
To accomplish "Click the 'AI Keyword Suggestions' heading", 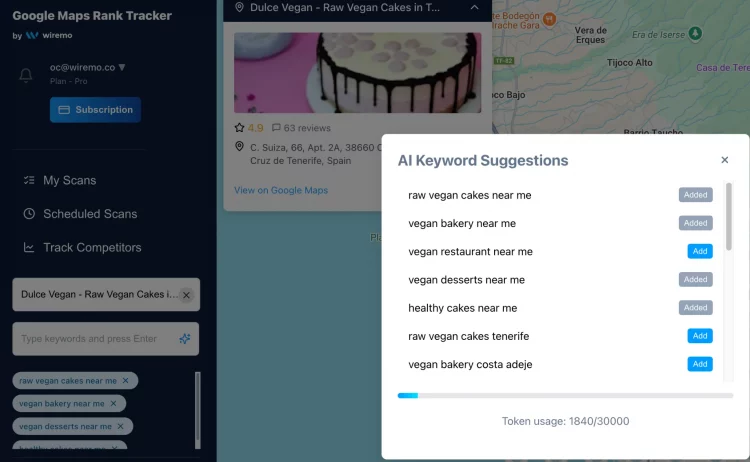I will [x=483, y=160].
